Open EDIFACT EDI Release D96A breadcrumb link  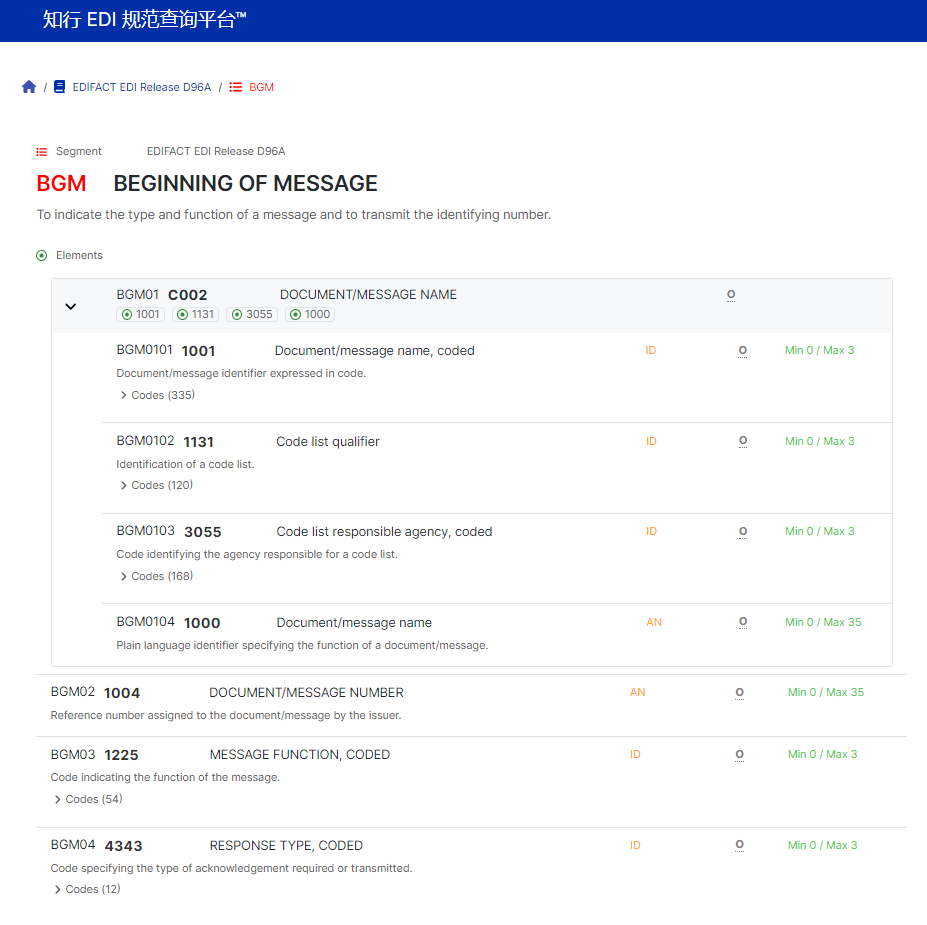coord(141,87)
